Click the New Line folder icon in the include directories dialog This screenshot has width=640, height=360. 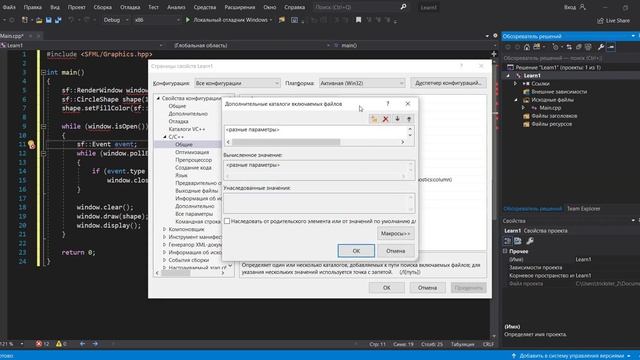(374, 119)
